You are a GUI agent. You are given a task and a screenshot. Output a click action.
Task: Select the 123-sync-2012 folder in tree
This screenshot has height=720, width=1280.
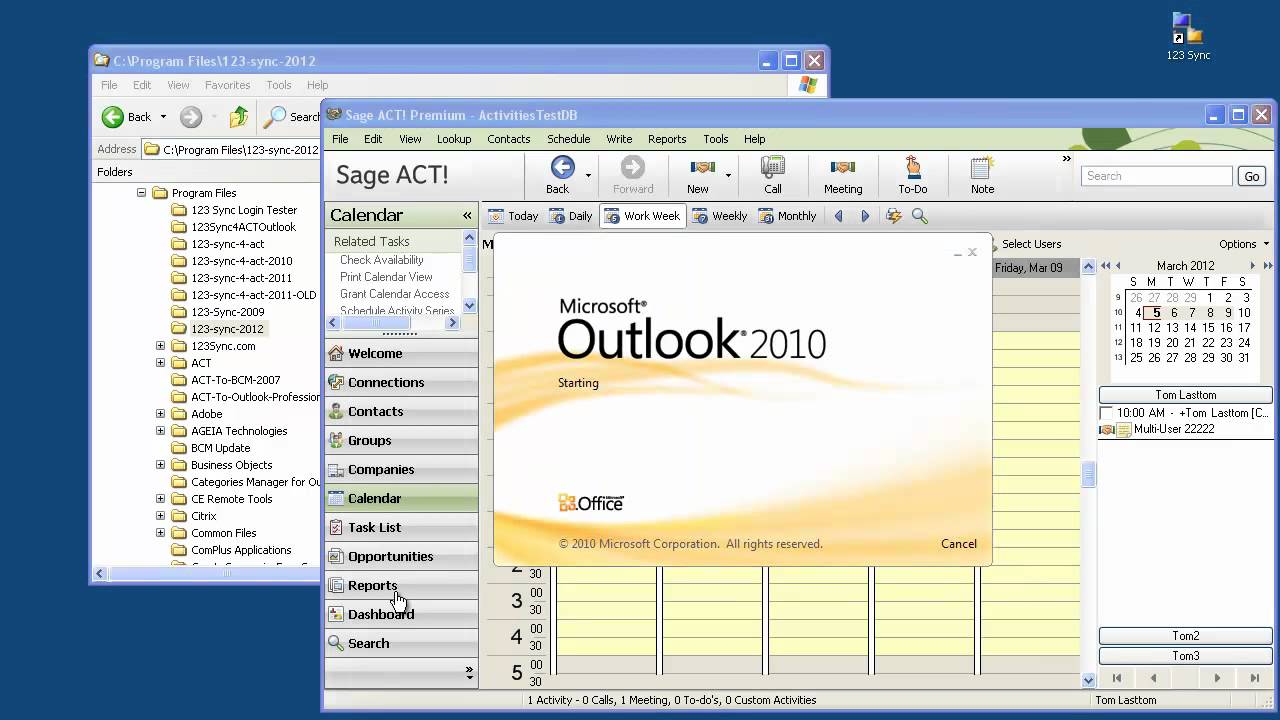pos(227,329)
